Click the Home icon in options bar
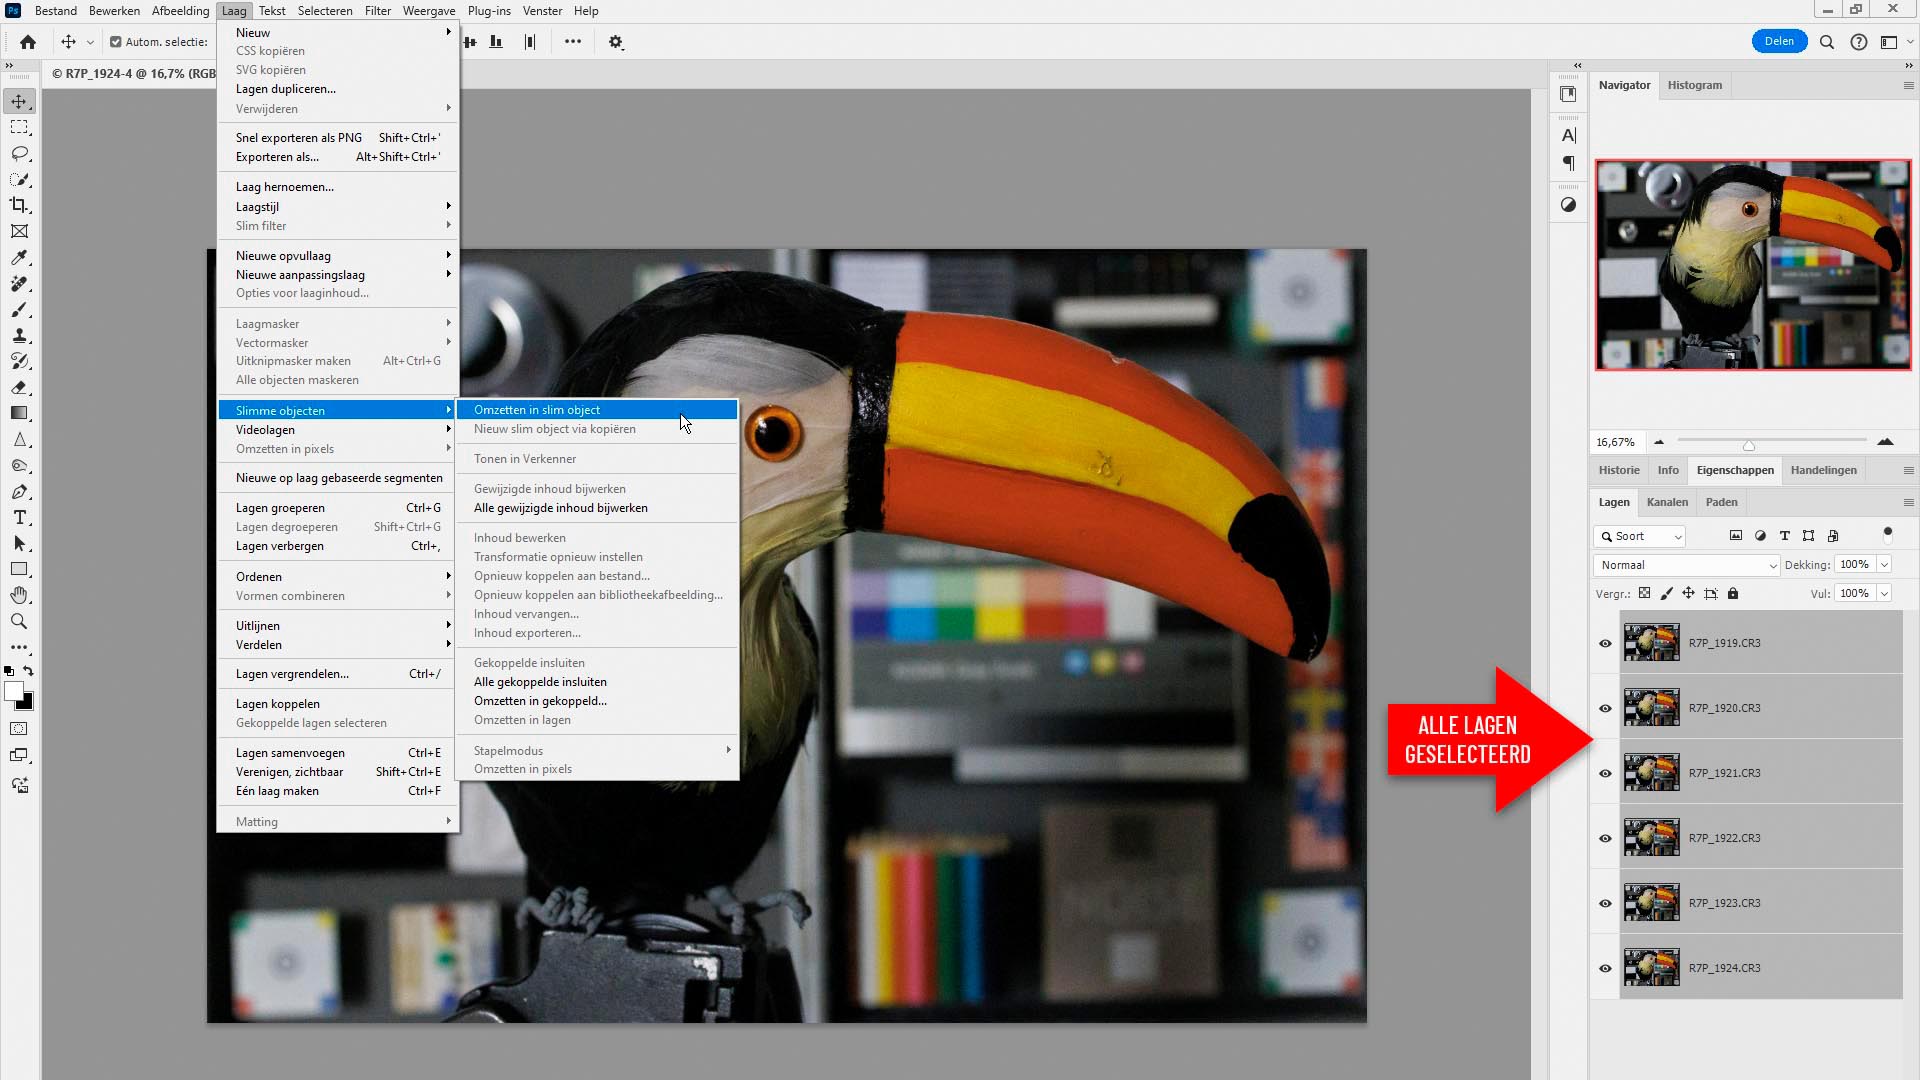The image size is (1920, 1080). point(28,42)
